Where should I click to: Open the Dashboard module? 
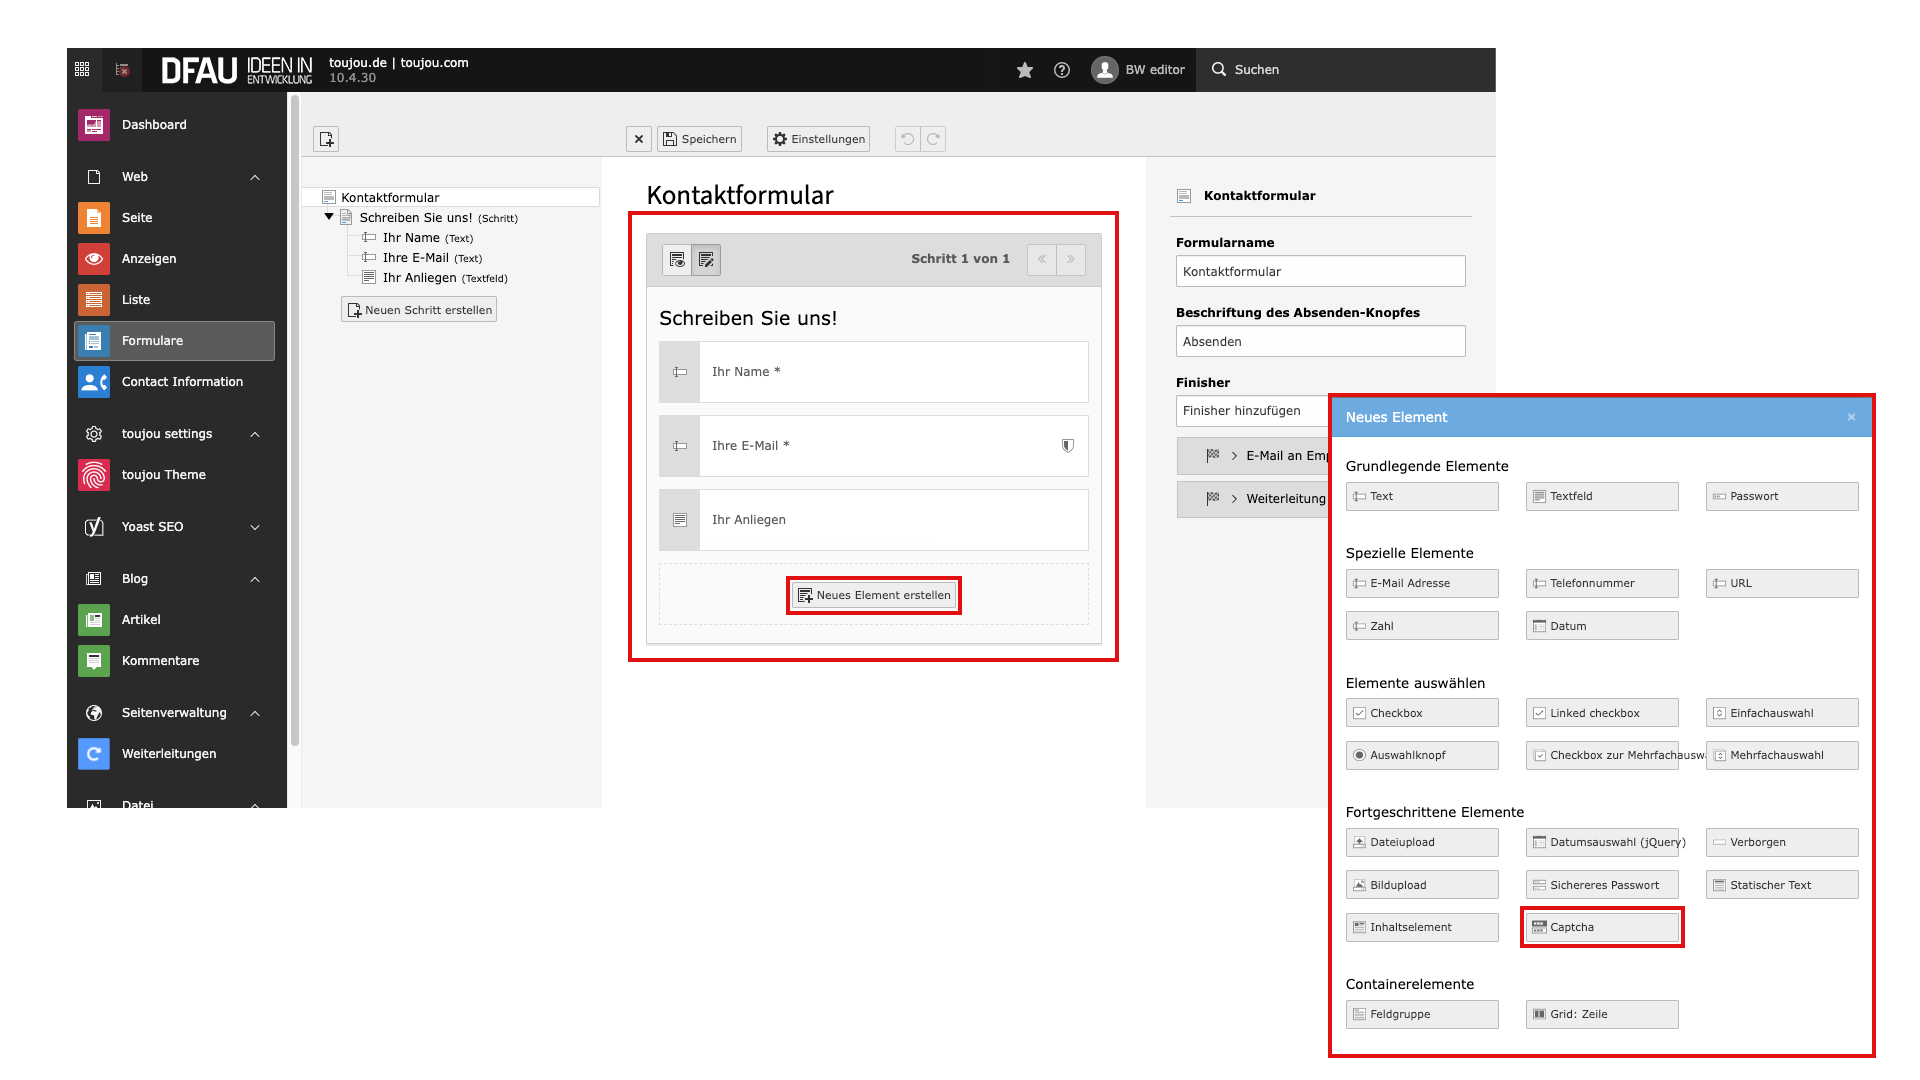click(x=154, y=125)
